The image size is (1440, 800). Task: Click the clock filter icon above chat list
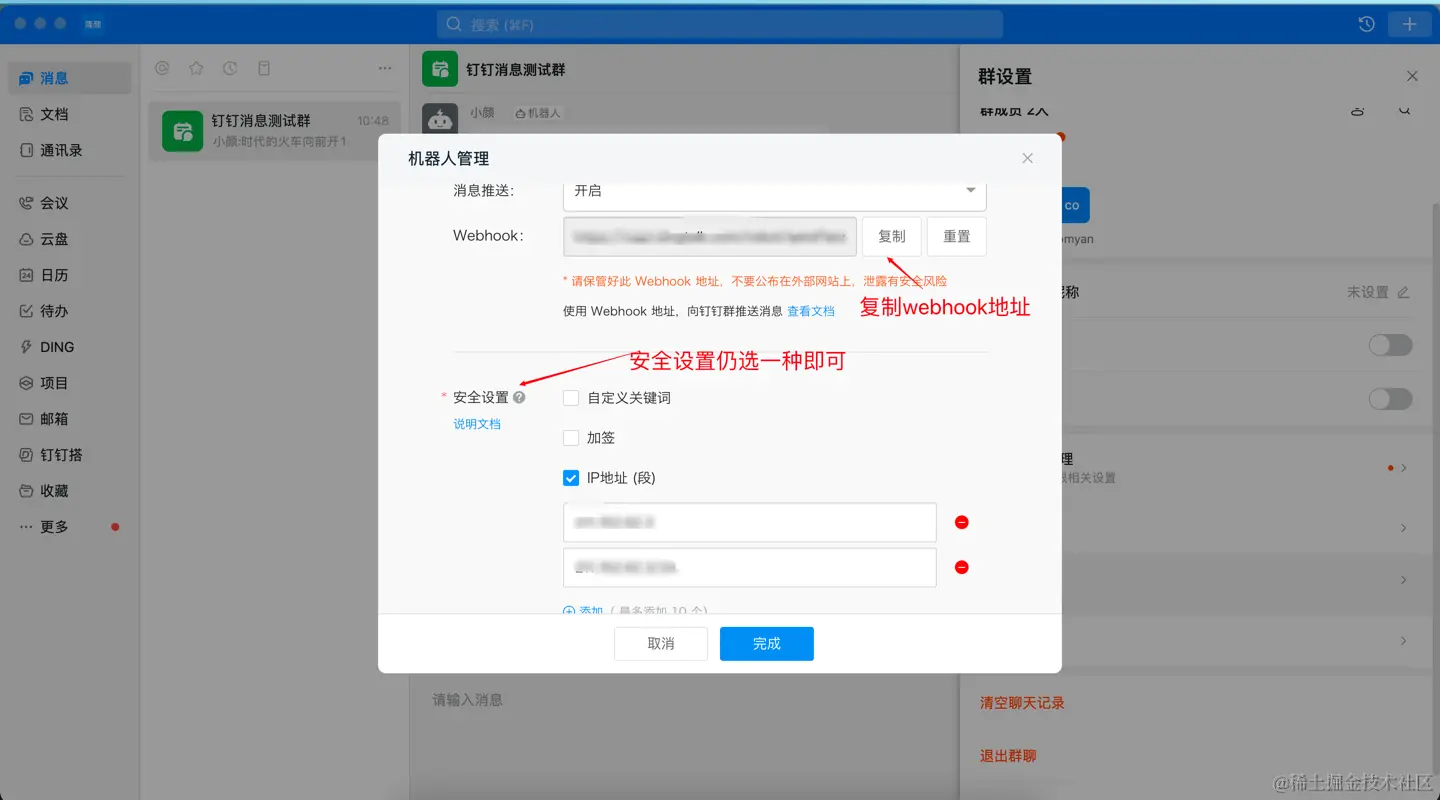coord(230,68)
